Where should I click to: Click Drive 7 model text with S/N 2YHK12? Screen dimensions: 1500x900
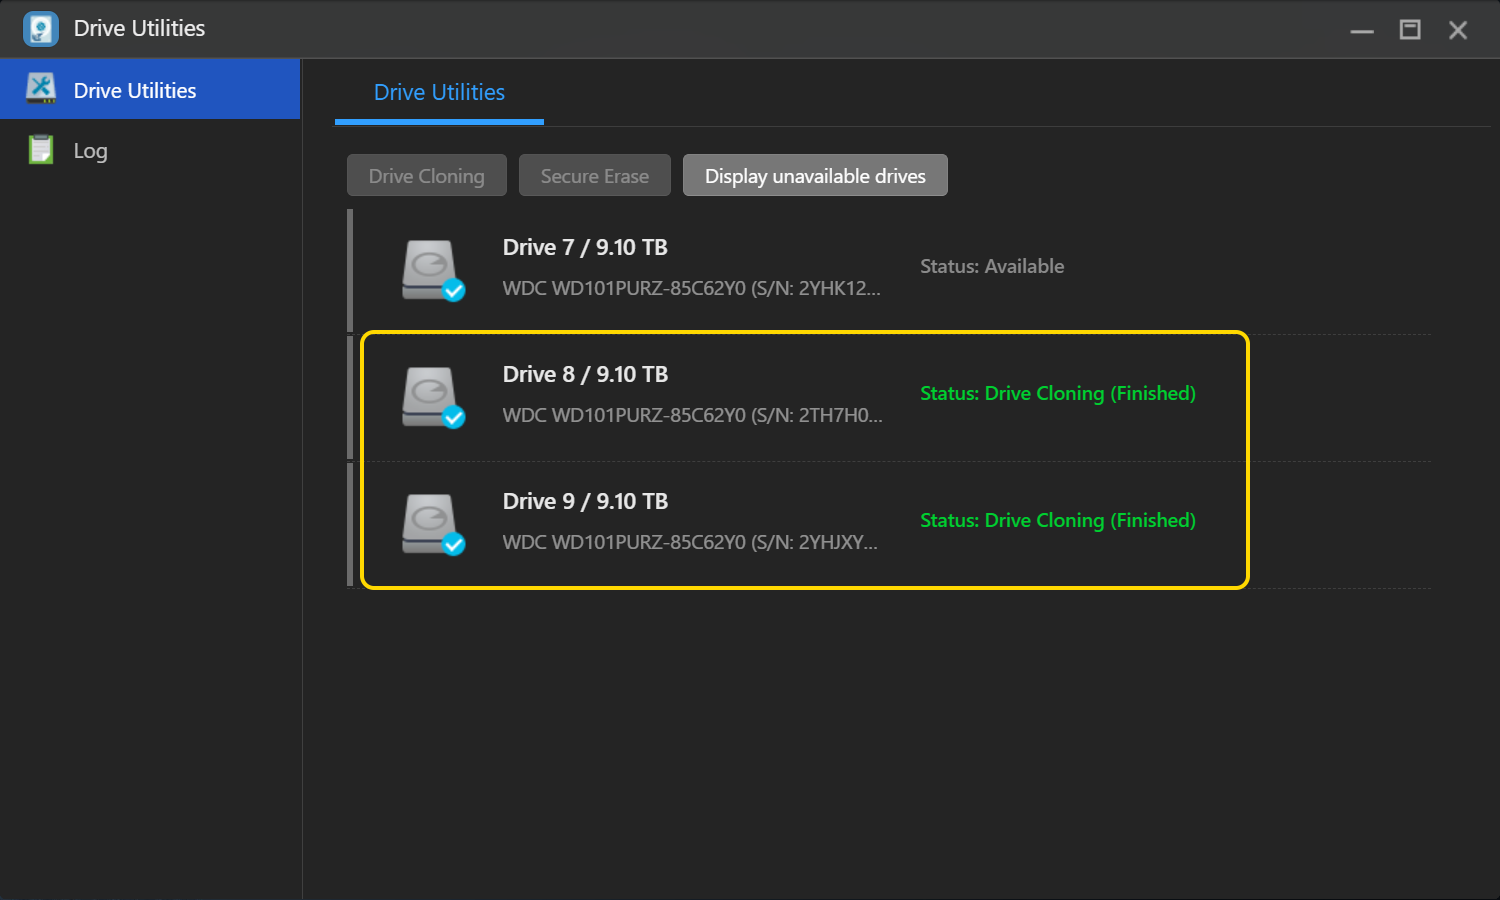tap(691, 288)
